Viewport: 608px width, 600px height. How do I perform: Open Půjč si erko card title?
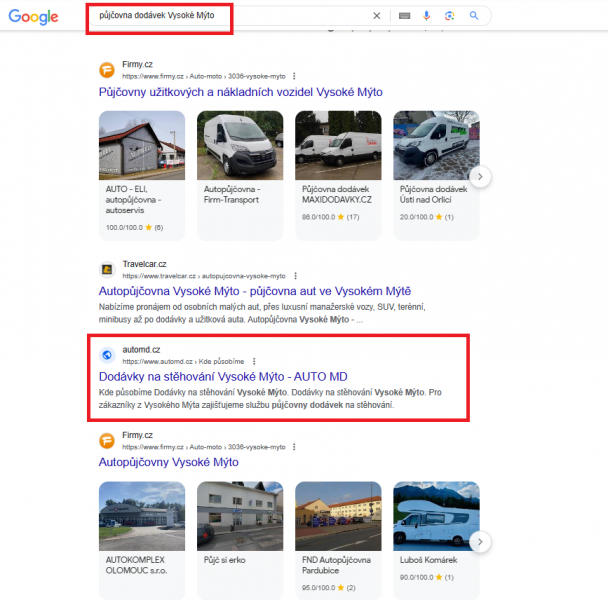click(225, 560)
